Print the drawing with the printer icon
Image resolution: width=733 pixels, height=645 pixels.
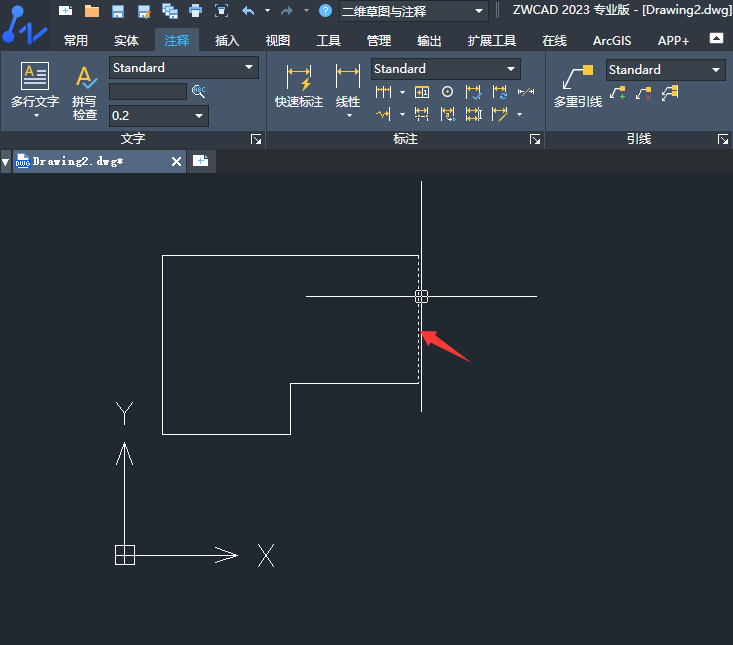pos(195,11)
